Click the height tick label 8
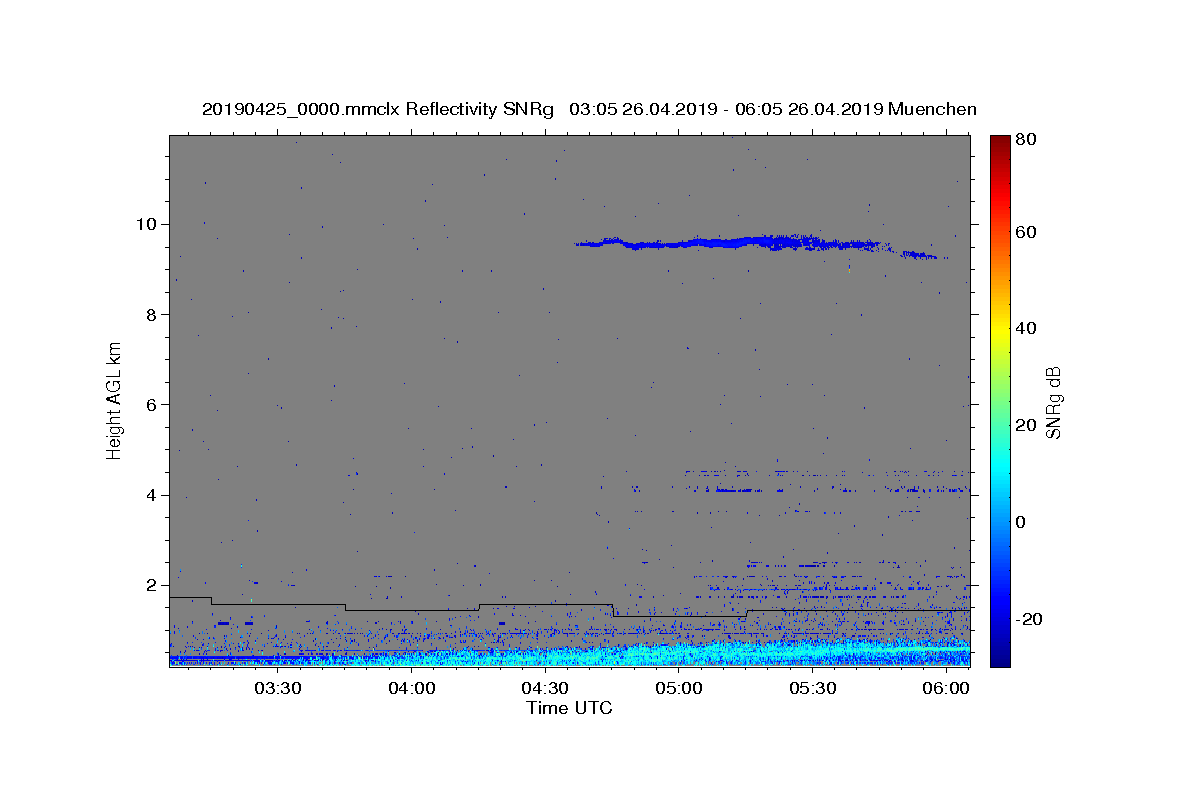The width and height of the screenshot is (1200, 800). point(152,314)
